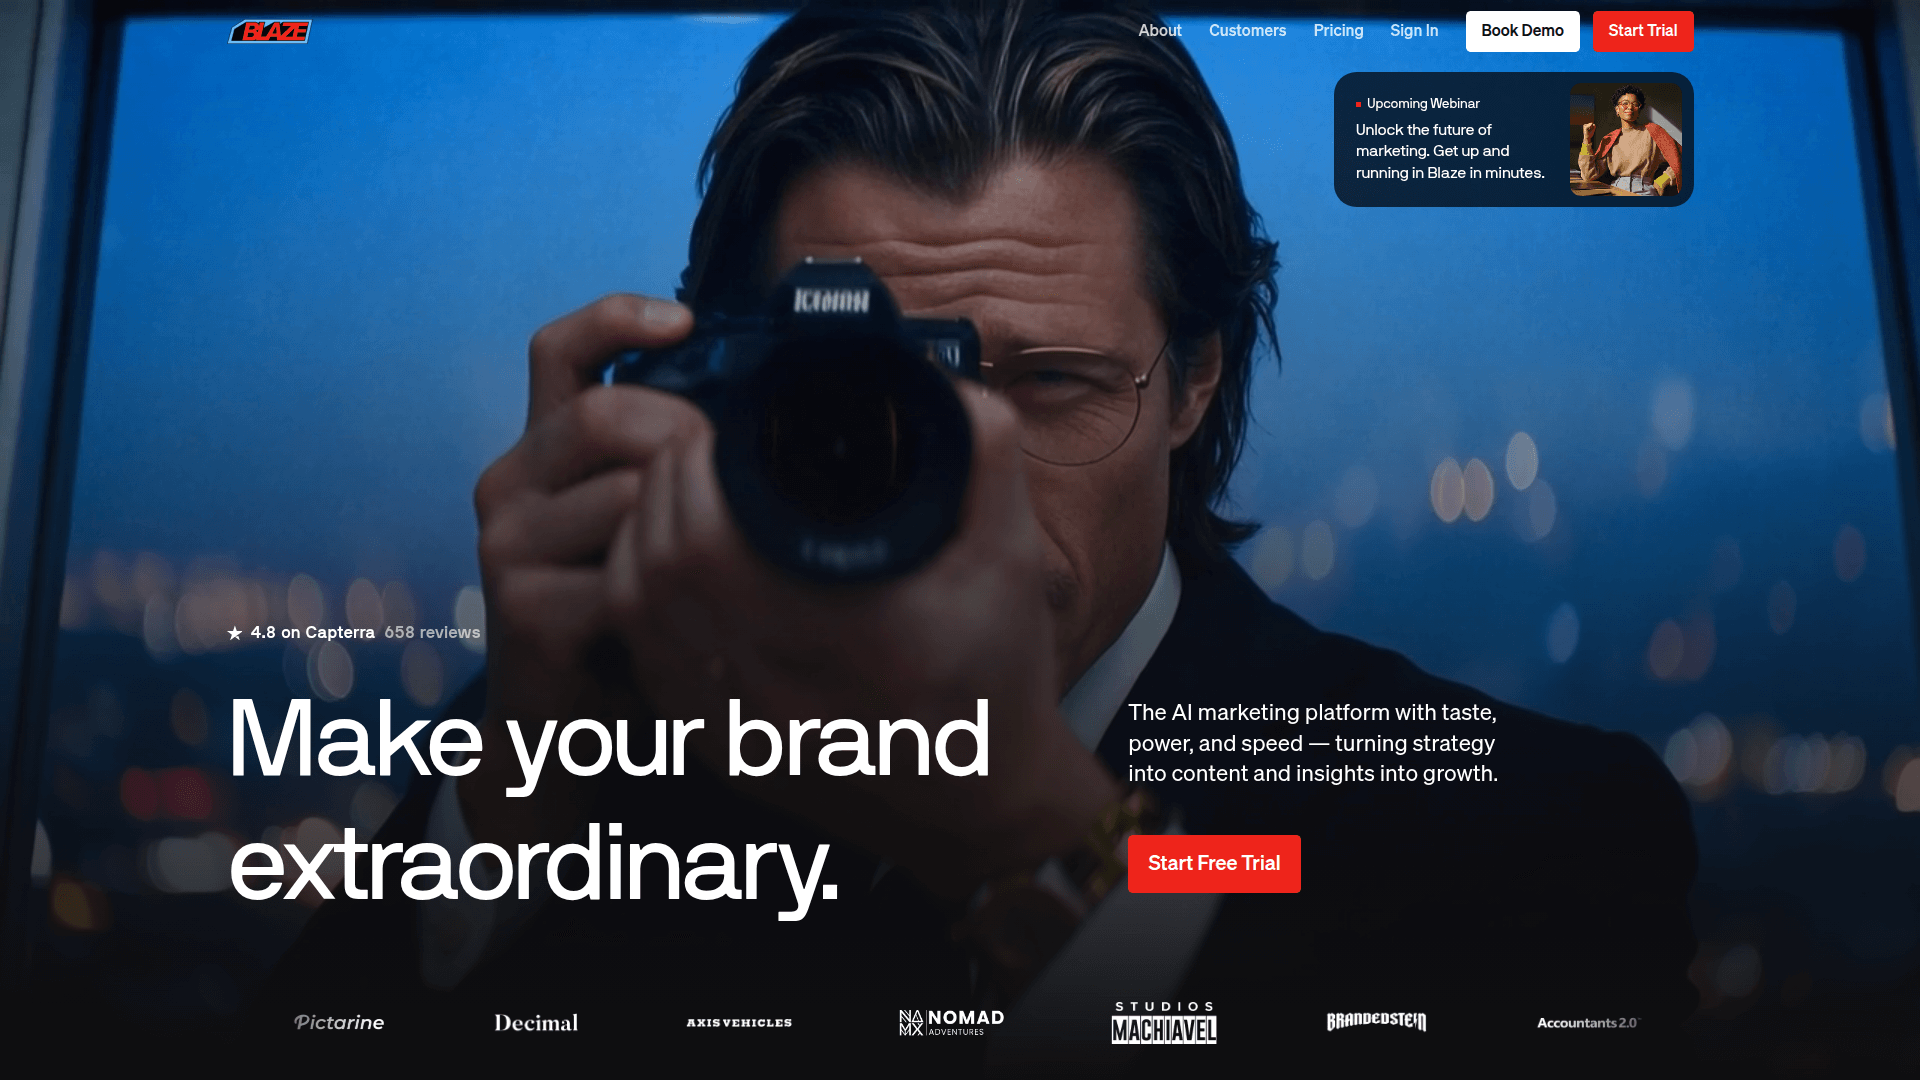The image size is (1920, 1080).
Task: Click the Decimal brand logo
Action: tap(536, 1023)
